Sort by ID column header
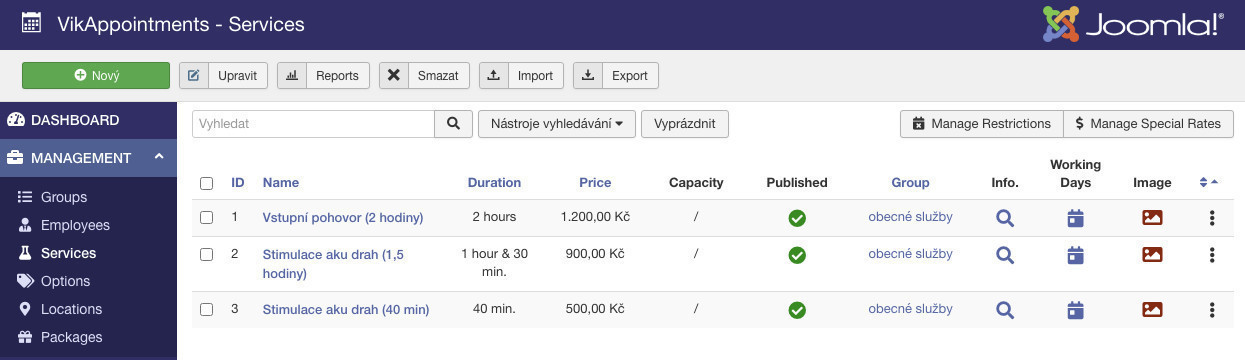 click(238, 183)
